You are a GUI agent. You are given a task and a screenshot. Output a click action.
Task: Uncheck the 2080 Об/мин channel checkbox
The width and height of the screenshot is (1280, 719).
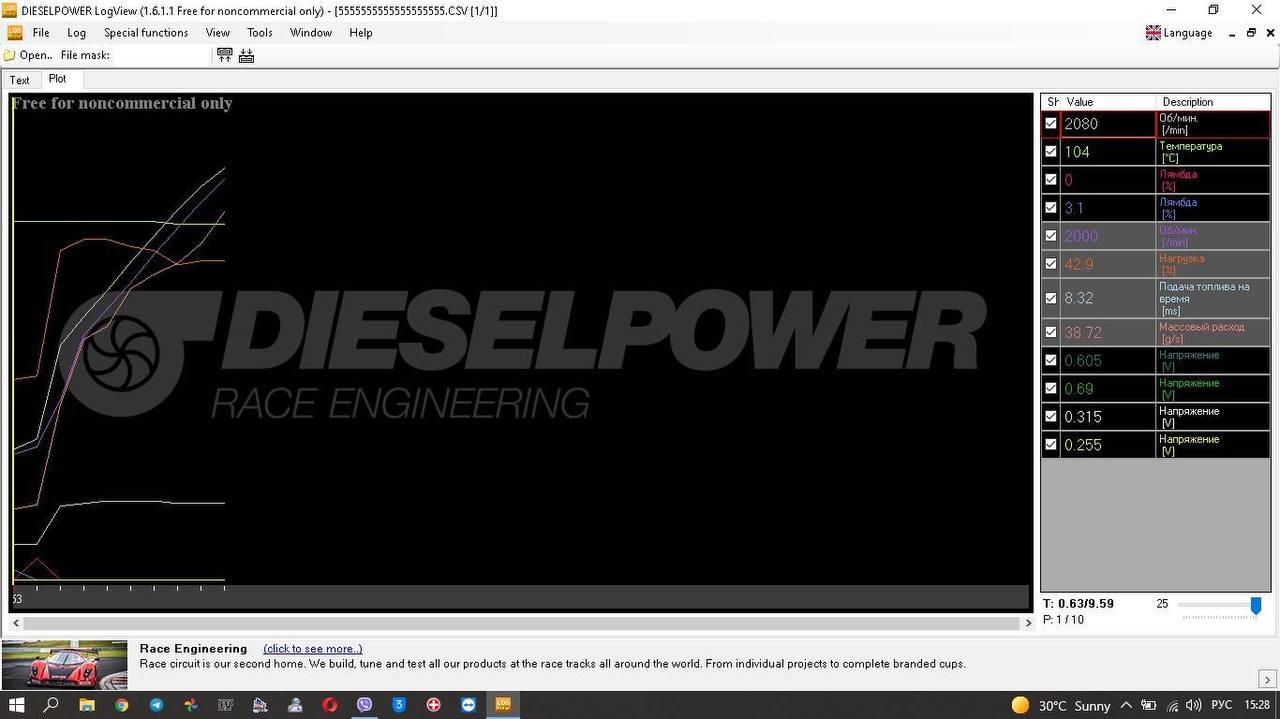point(1051,124)
